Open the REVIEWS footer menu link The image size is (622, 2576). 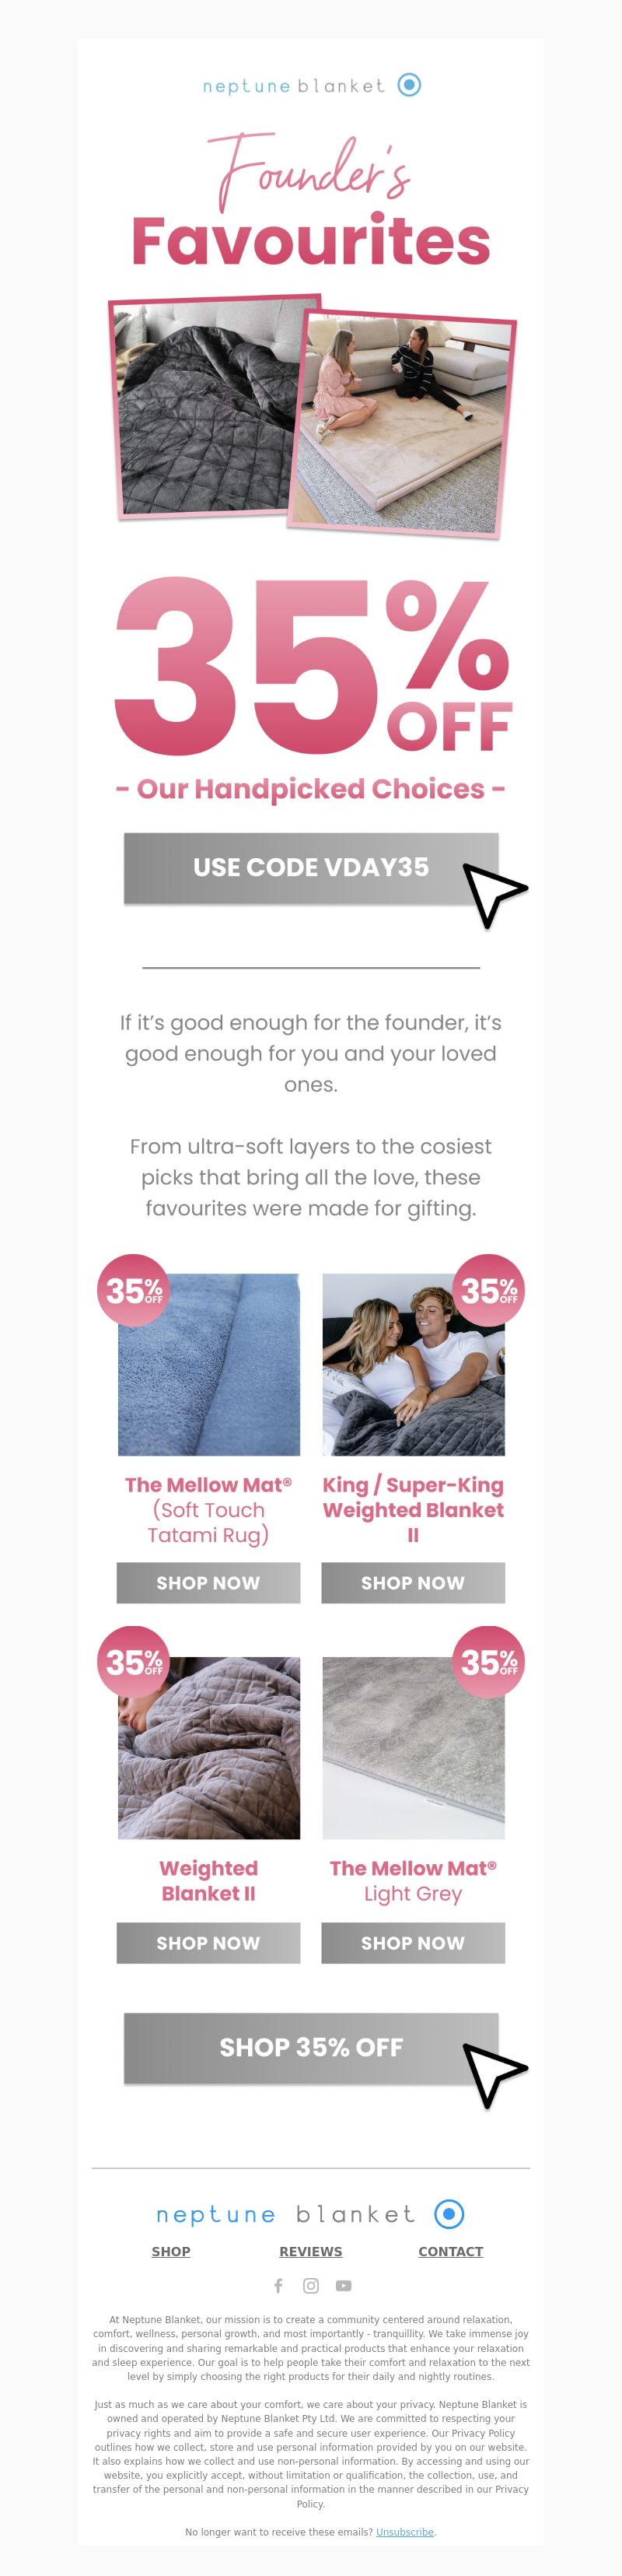pos(311,2251)
